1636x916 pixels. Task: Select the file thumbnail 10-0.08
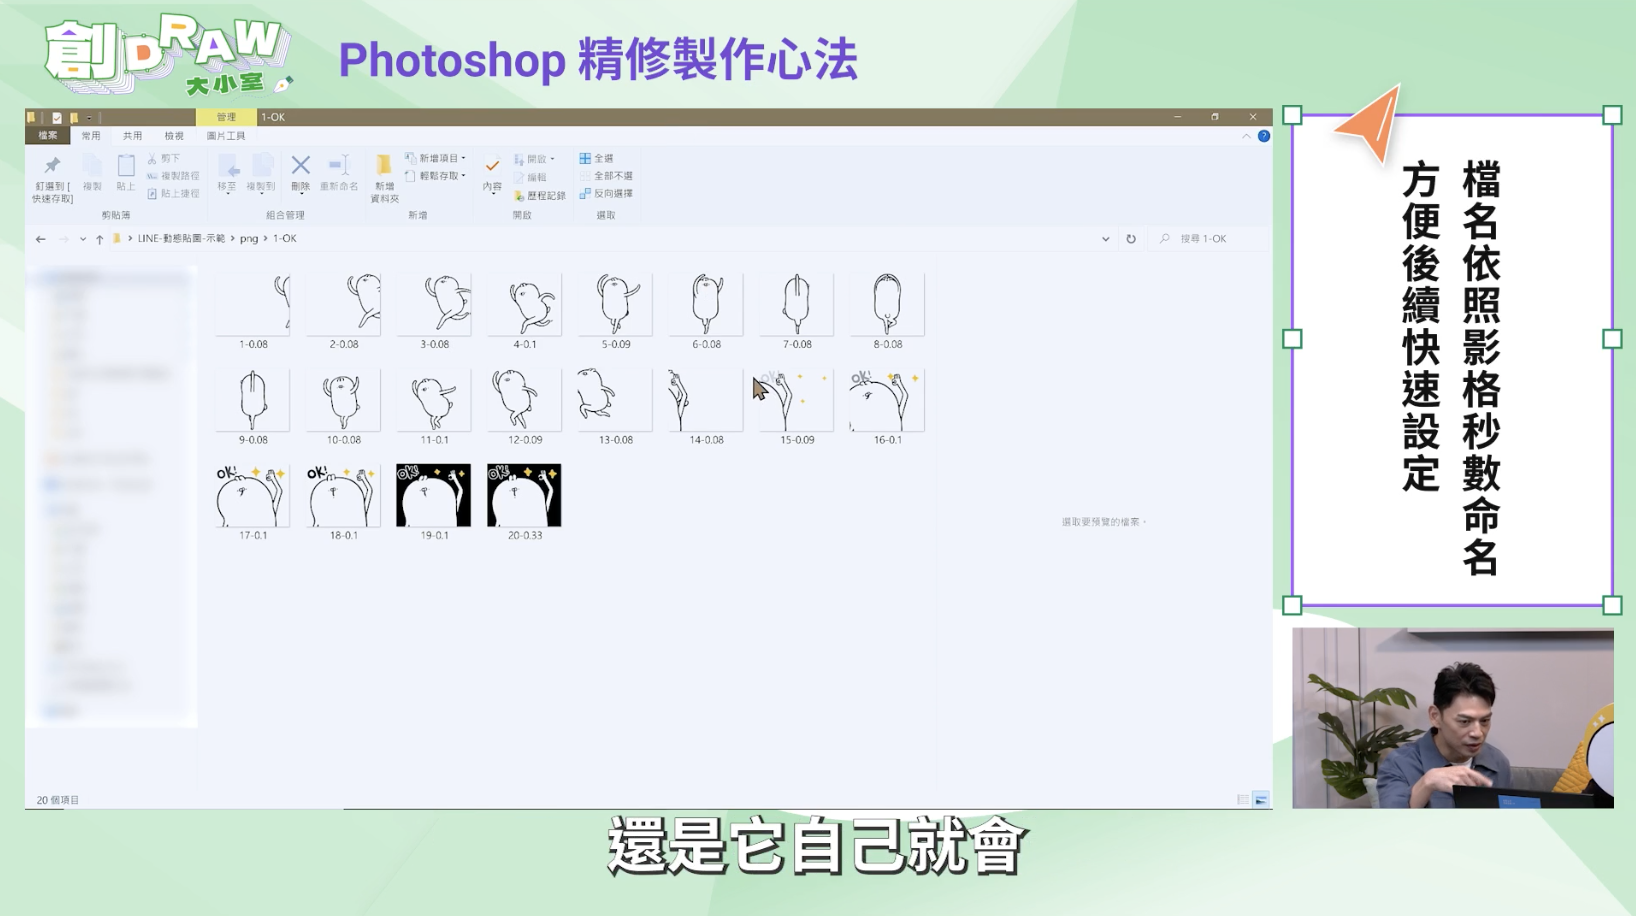pos(344,399)
